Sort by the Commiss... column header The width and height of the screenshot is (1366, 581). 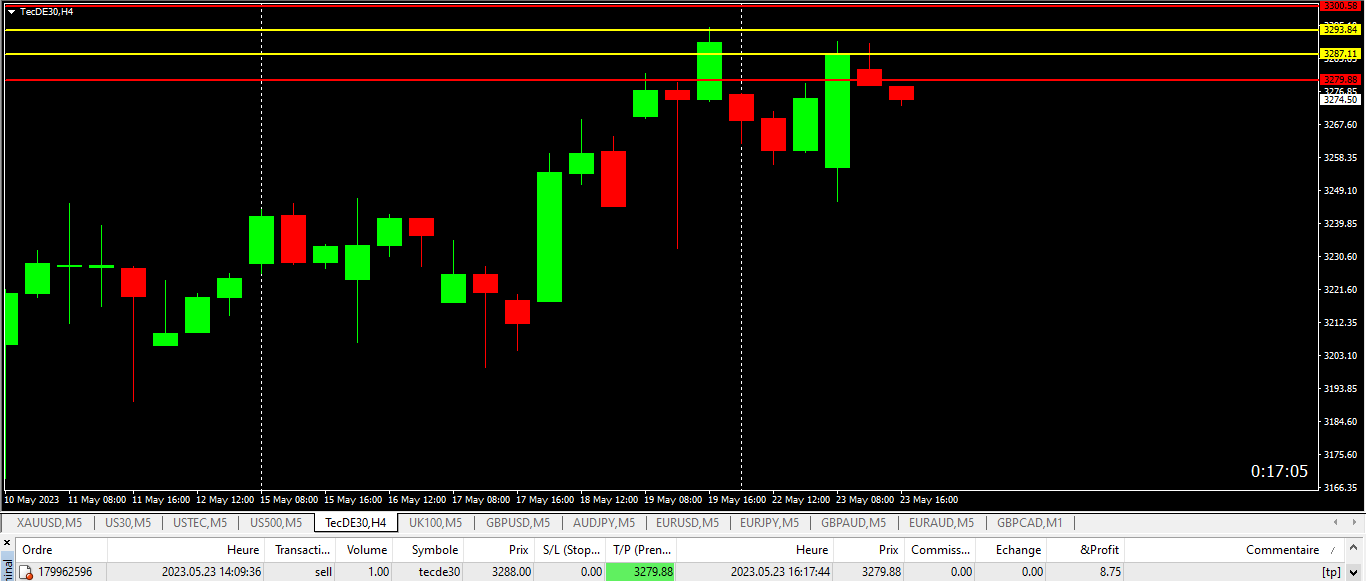(x=940, y=550)
